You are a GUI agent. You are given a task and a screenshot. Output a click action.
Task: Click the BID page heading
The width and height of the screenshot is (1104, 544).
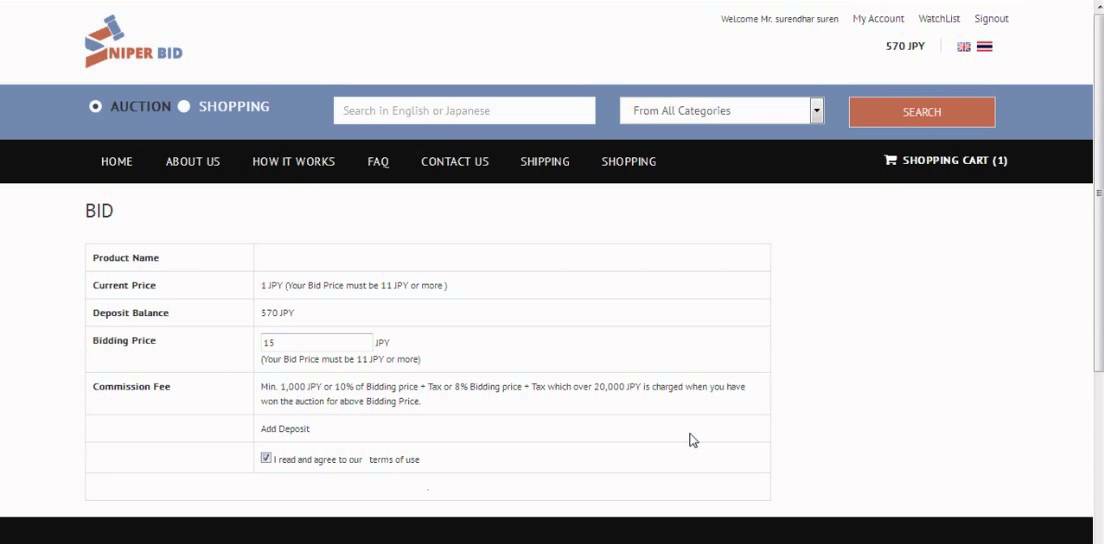(99, 211)
